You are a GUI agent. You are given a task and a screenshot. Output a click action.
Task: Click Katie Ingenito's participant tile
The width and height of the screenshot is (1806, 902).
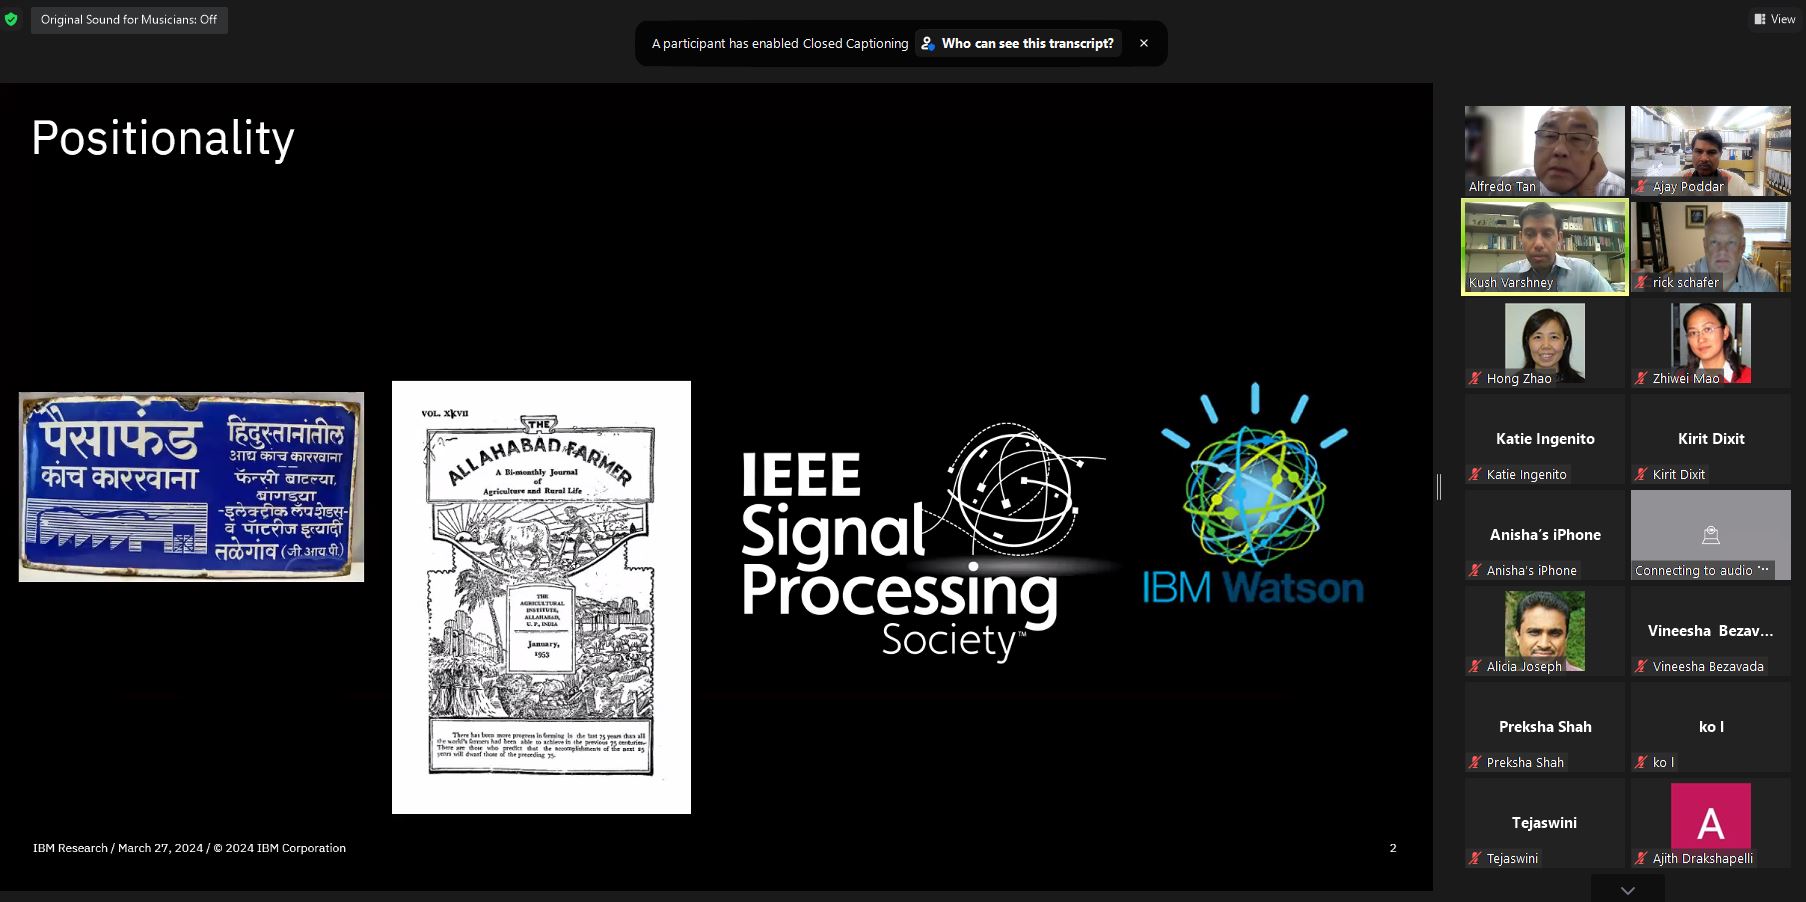pyautogui.click(x=1545, y=439)
